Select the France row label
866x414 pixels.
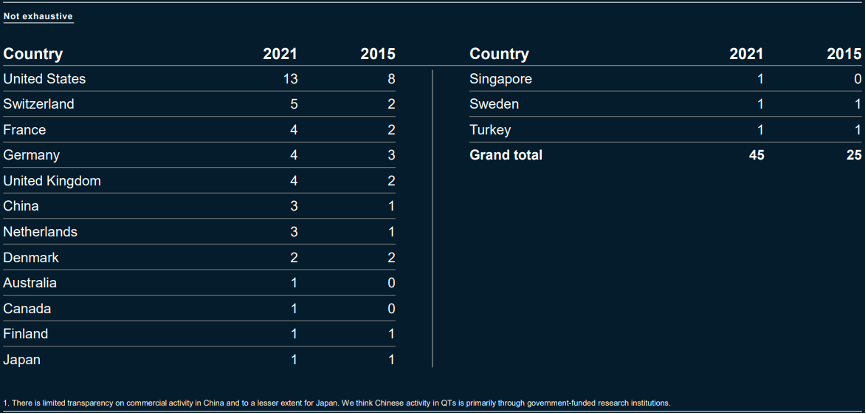(25, 130)
